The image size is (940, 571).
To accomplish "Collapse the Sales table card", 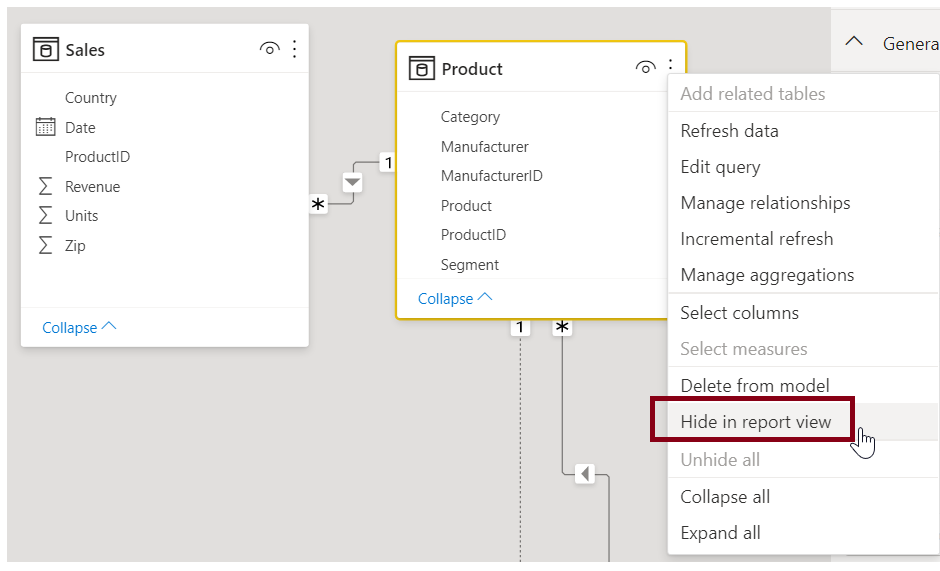I will pyautogui.click(x=79, y=327).
